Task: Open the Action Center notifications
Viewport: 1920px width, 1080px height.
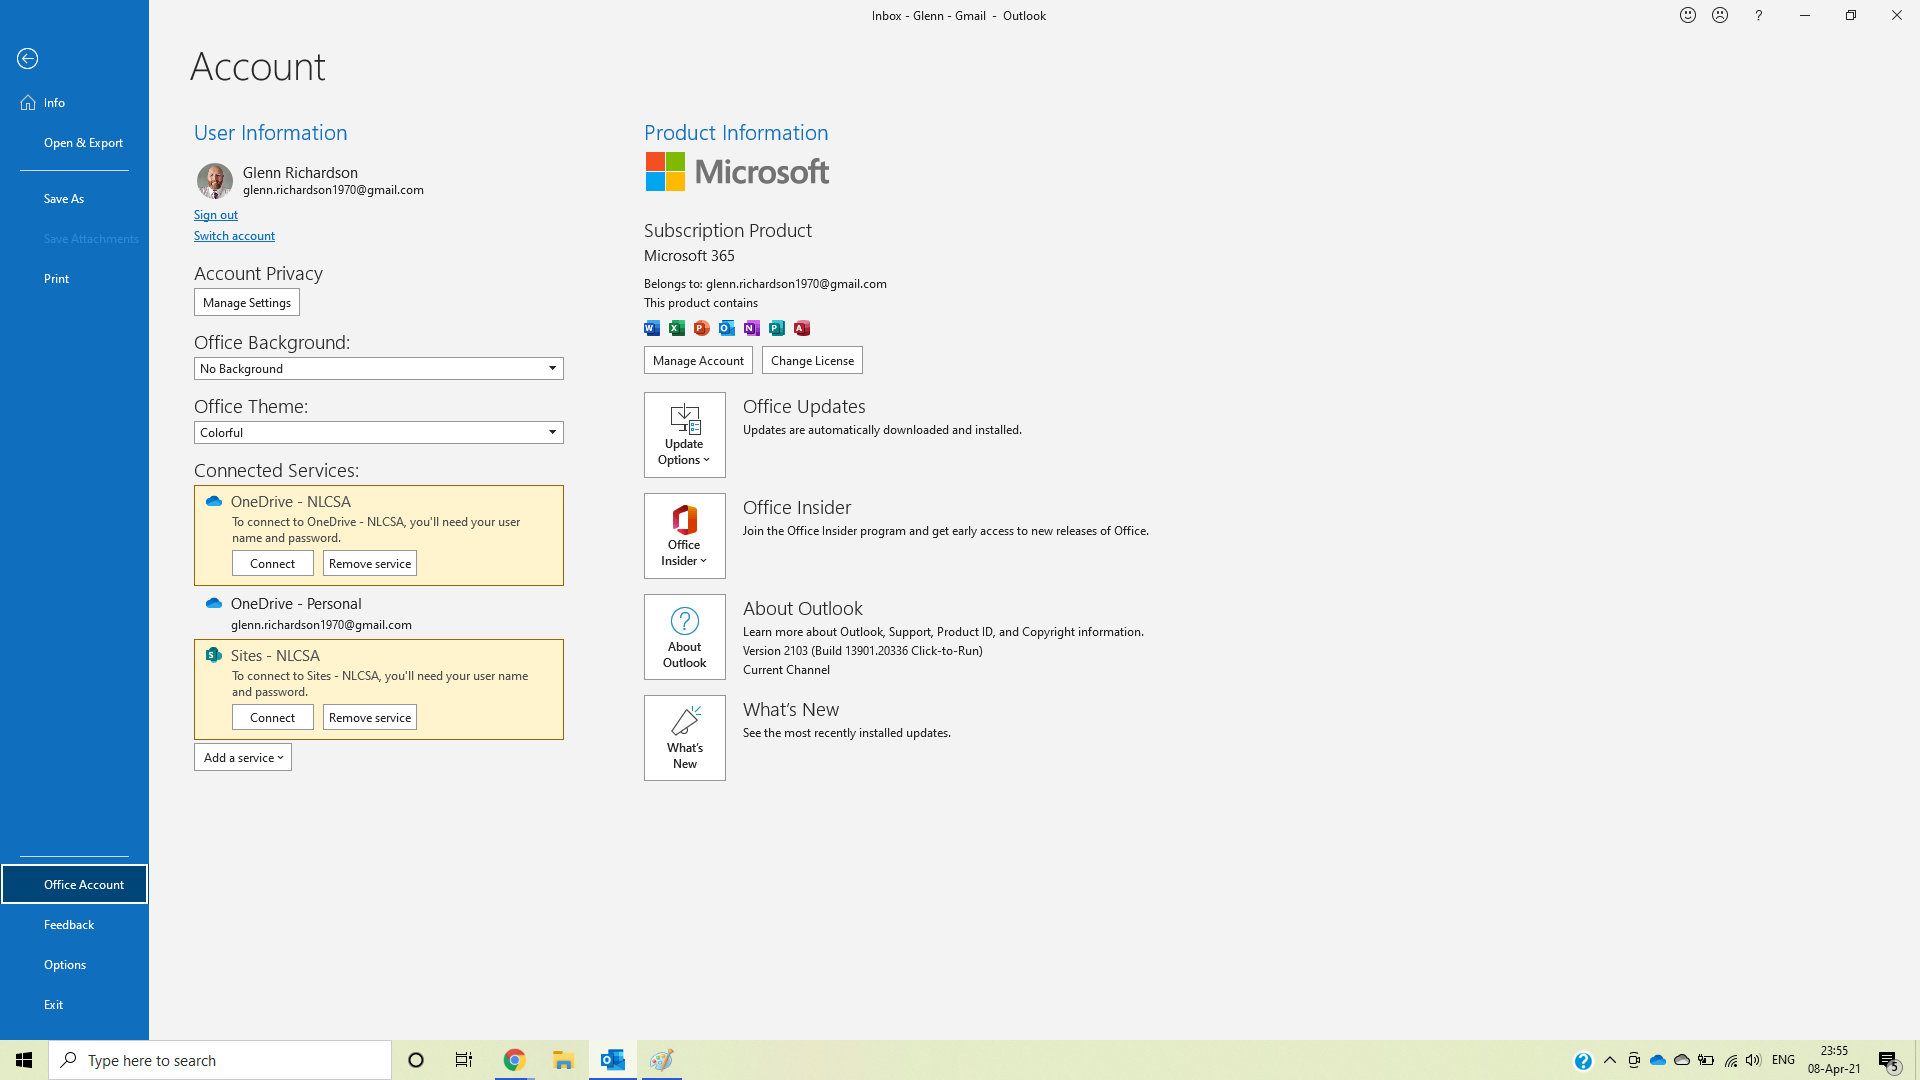Action: click(1888, 1061)
